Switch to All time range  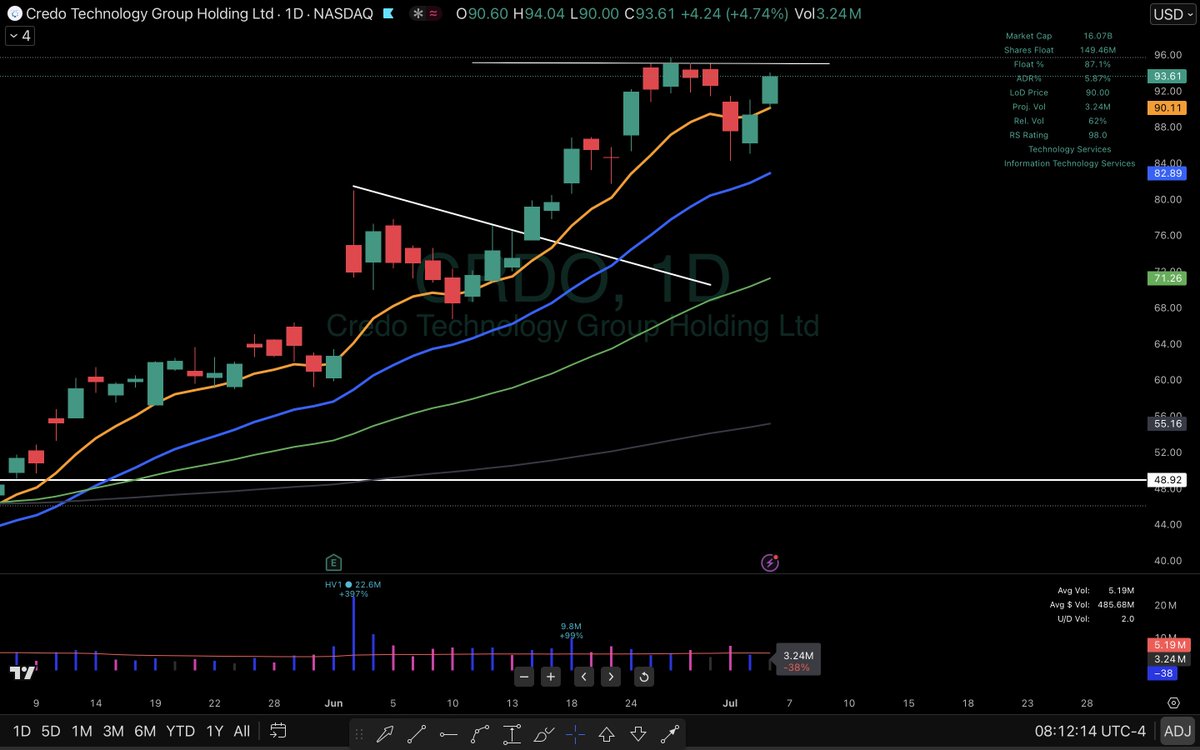pyautogui.click(x=241, y=731)
